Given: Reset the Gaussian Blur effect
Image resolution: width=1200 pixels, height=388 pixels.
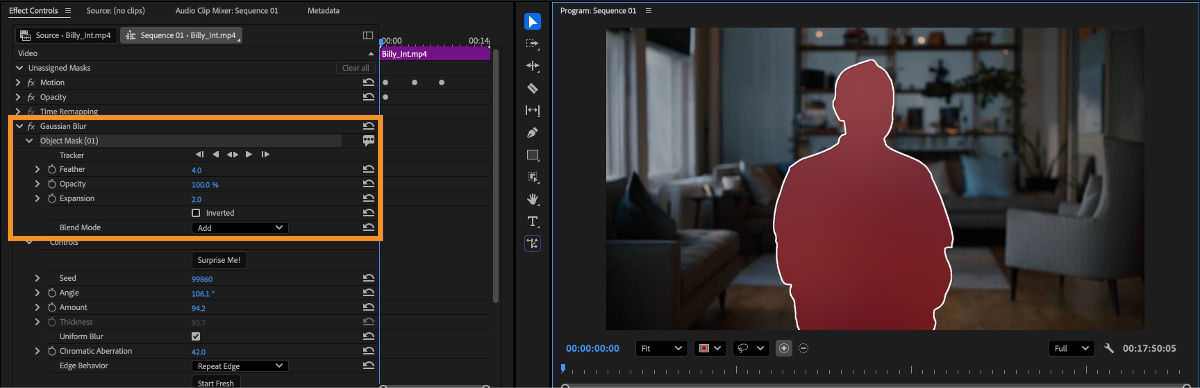Looking at the screenshot, I should point(368,126).
